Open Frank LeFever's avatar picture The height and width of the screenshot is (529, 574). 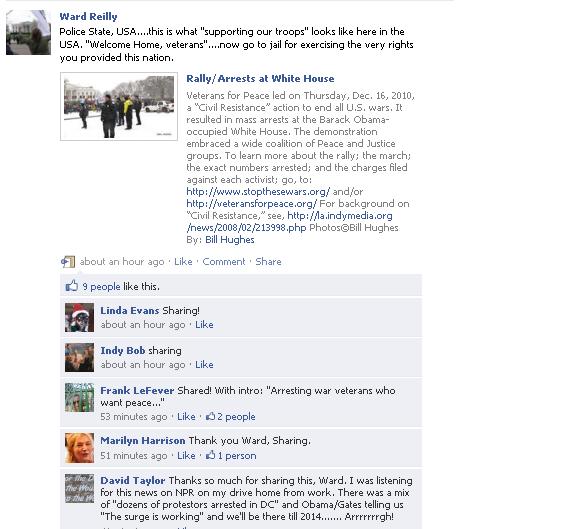coord(79,398)
